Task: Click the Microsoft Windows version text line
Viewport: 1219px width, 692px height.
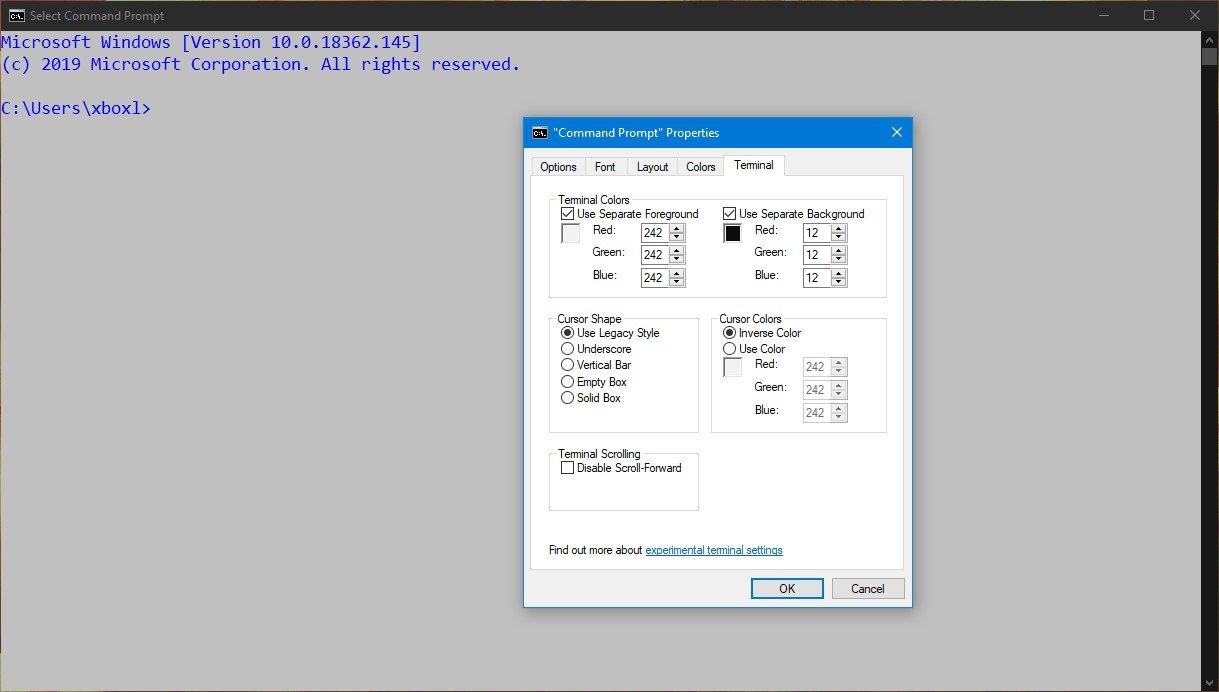Action: coord(211,42)
